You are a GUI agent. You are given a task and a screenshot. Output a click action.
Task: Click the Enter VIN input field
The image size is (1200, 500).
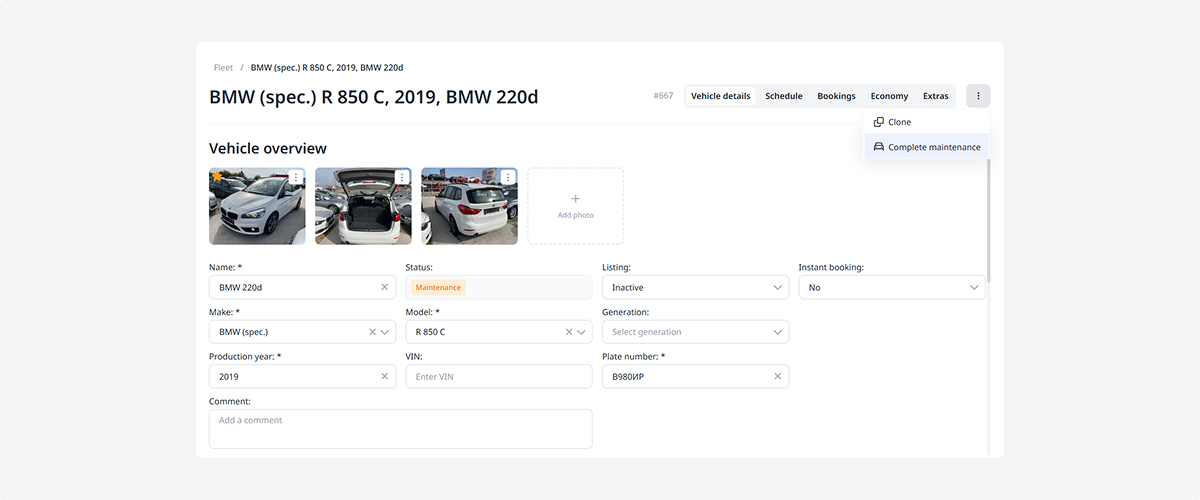click(x=498, y=377)
